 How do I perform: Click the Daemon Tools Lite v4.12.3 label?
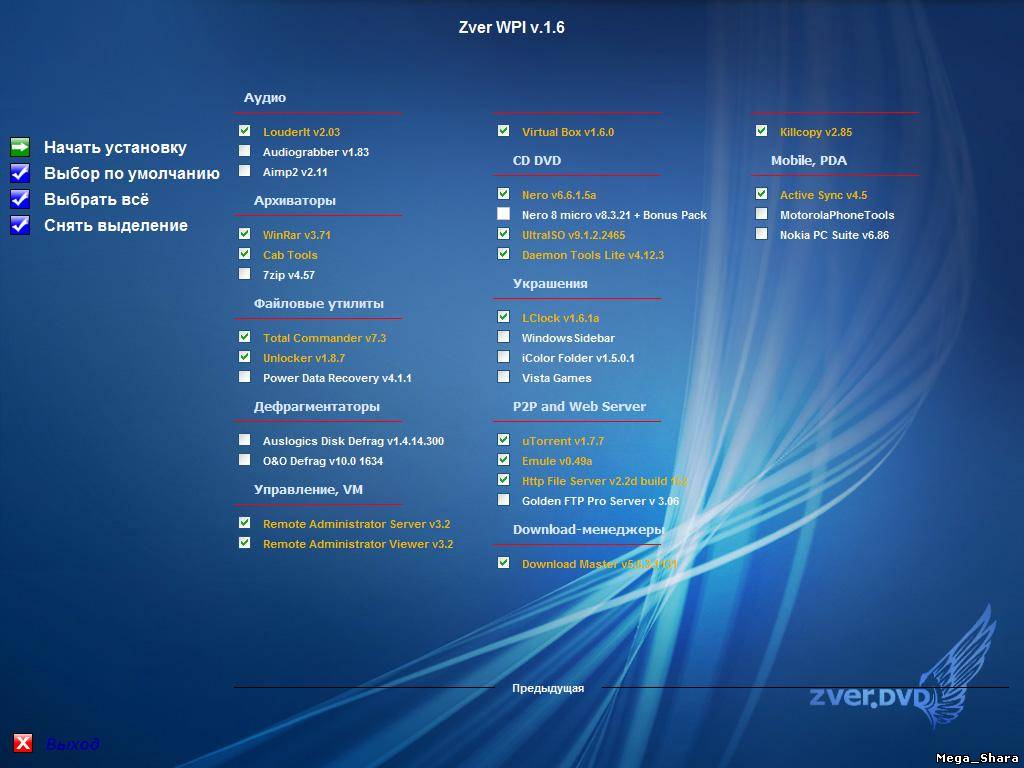[x=593, y=255]
